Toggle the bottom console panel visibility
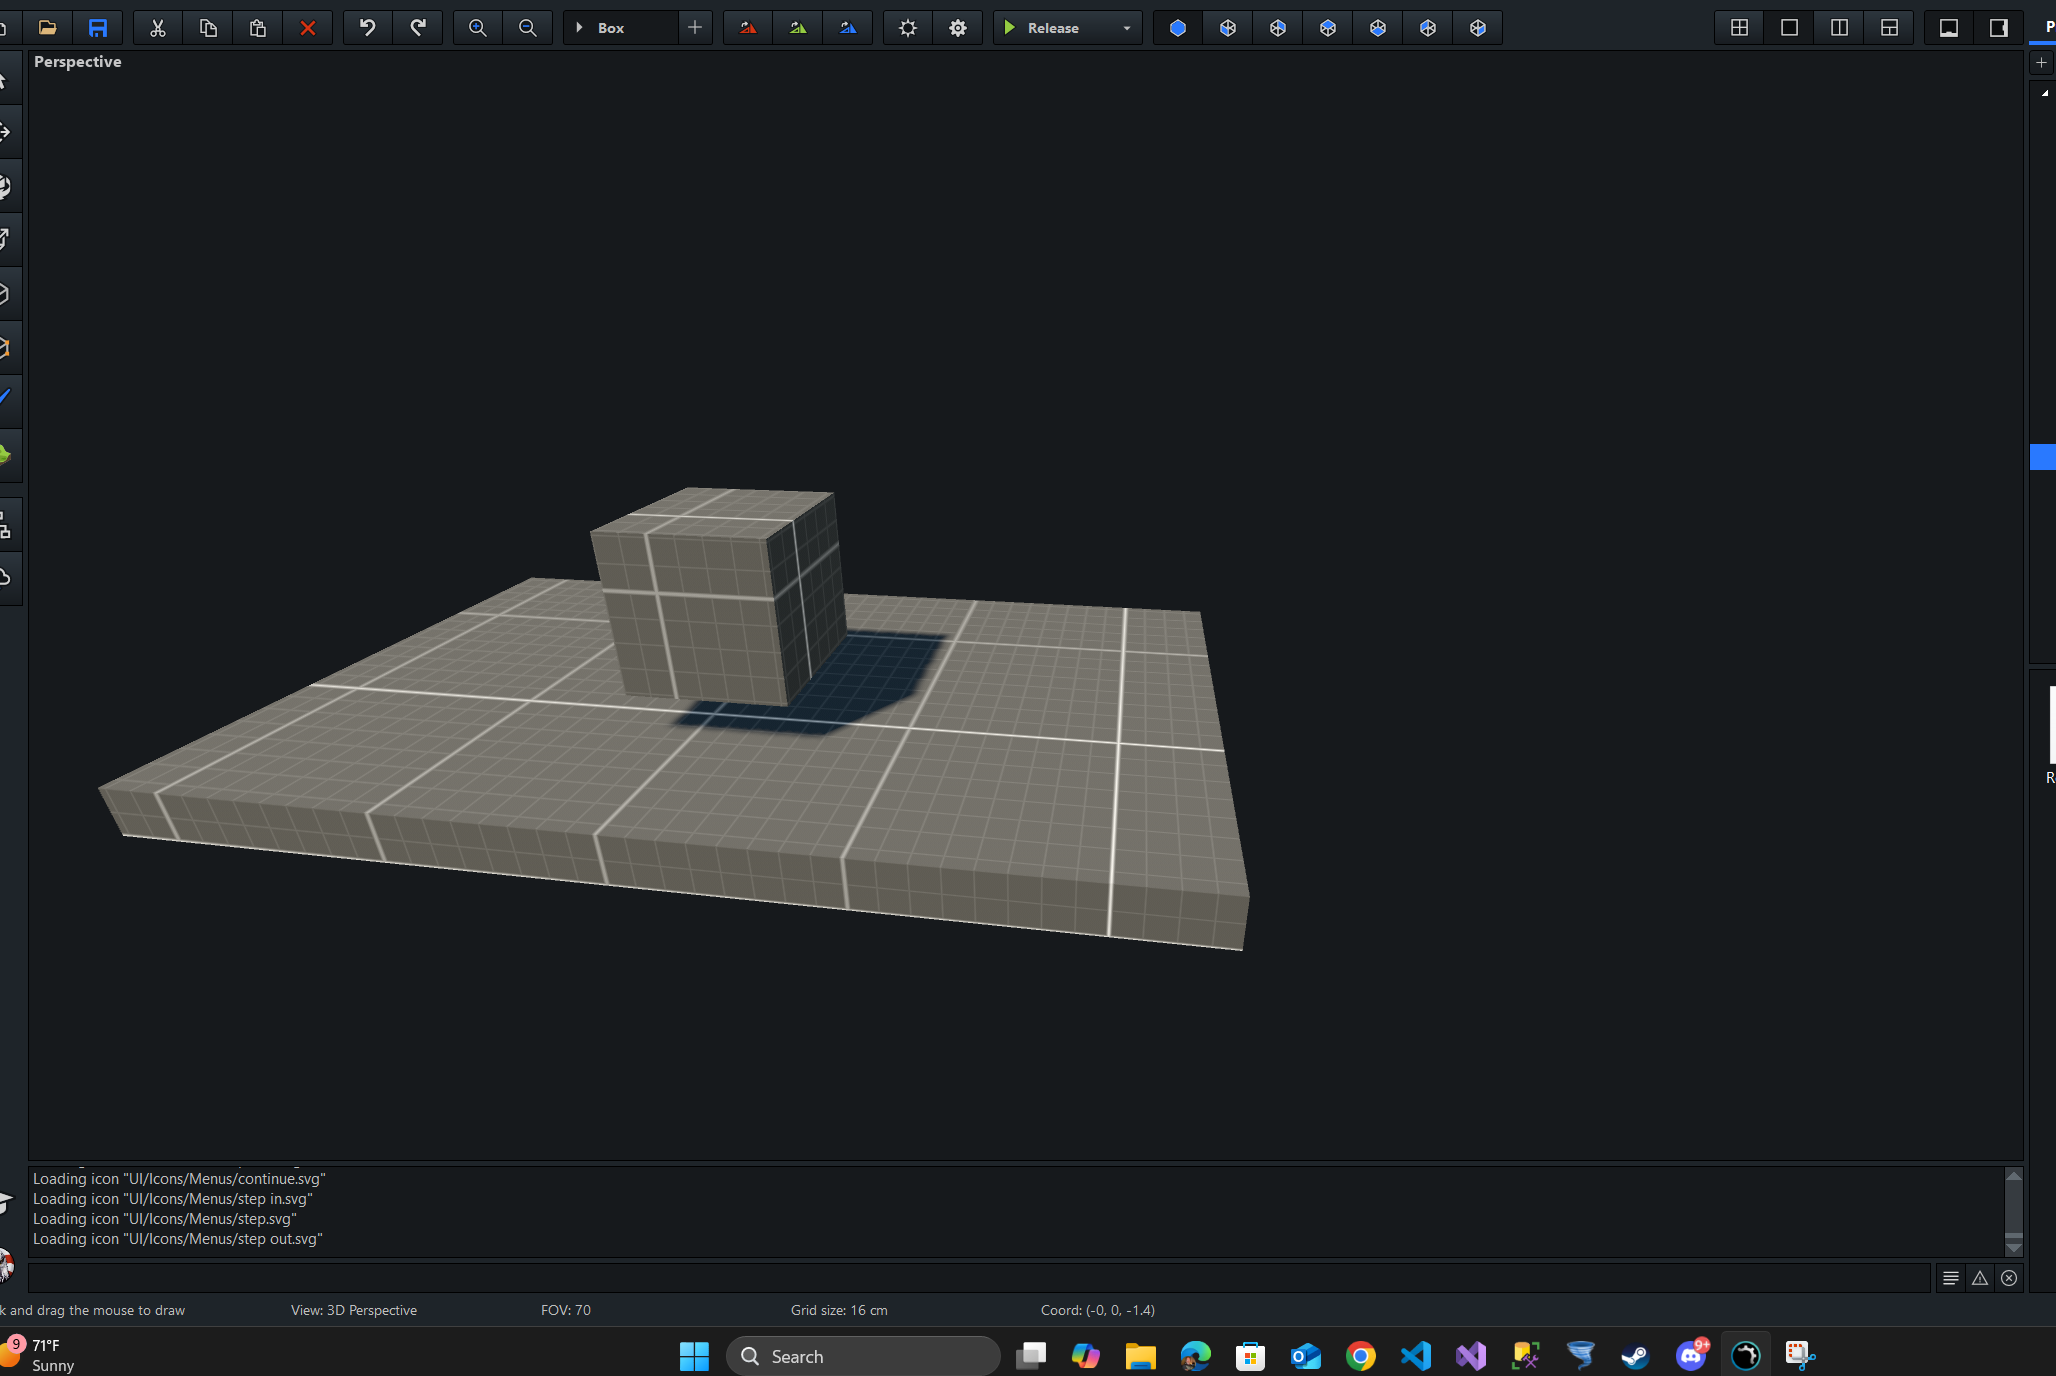Image resolution: width=2056 pixels, height=1376 pixels. 1949,28
